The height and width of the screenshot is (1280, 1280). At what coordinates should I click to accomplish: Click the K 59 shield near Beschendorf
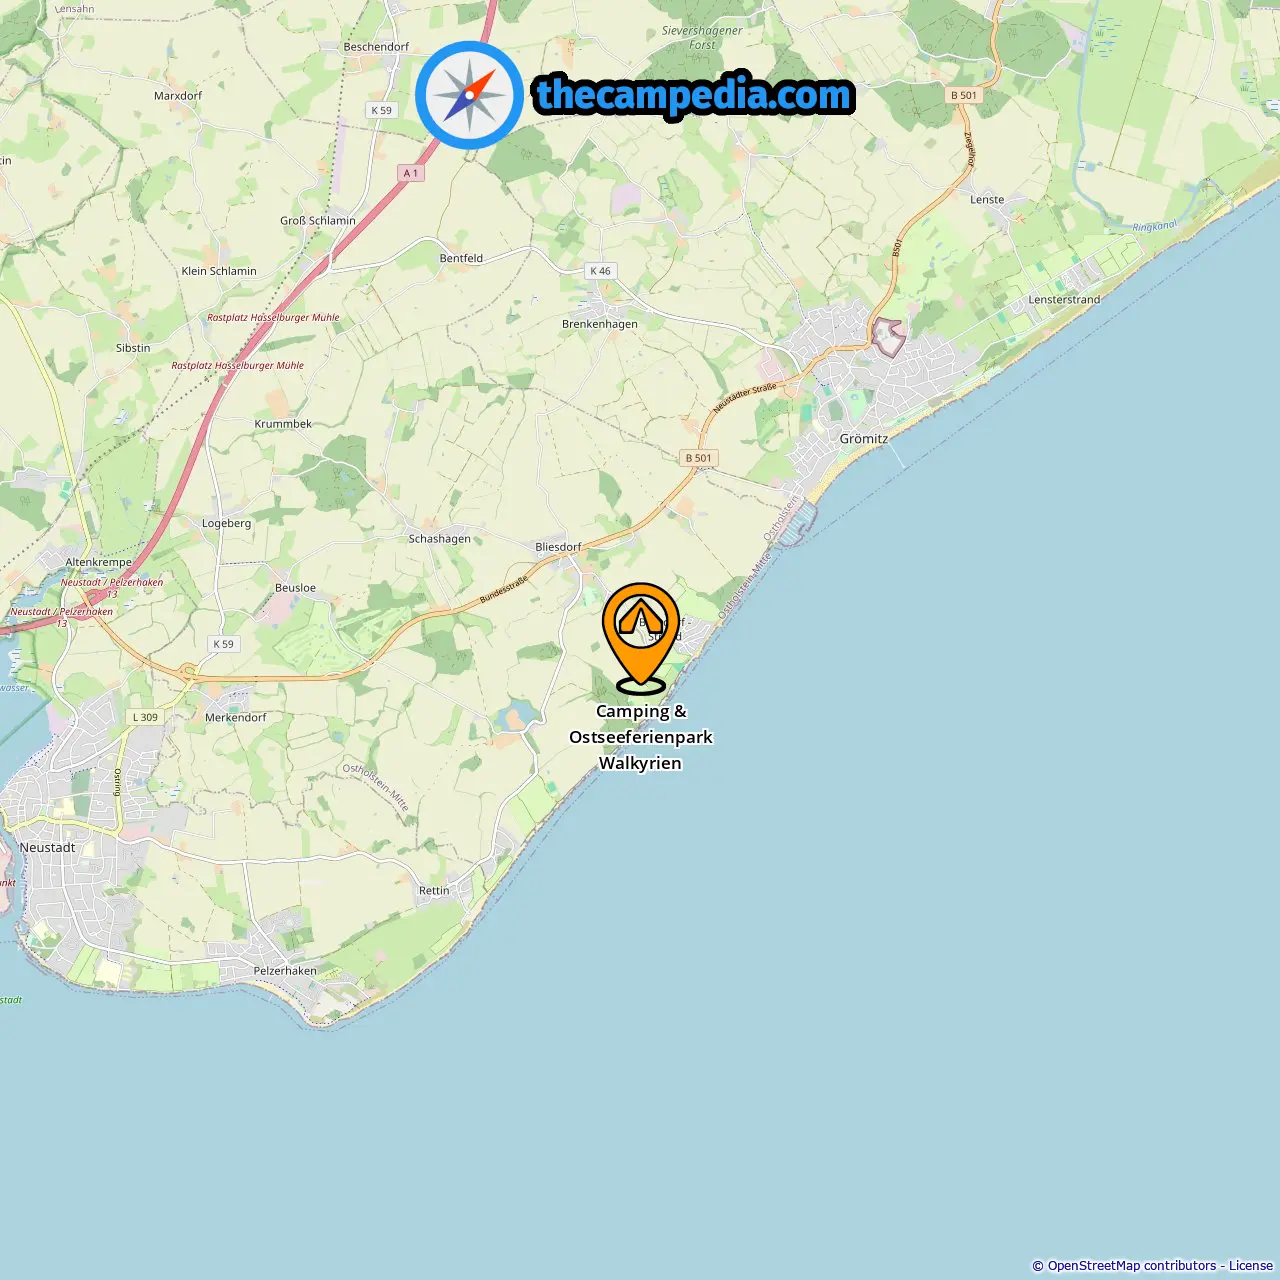381,110
